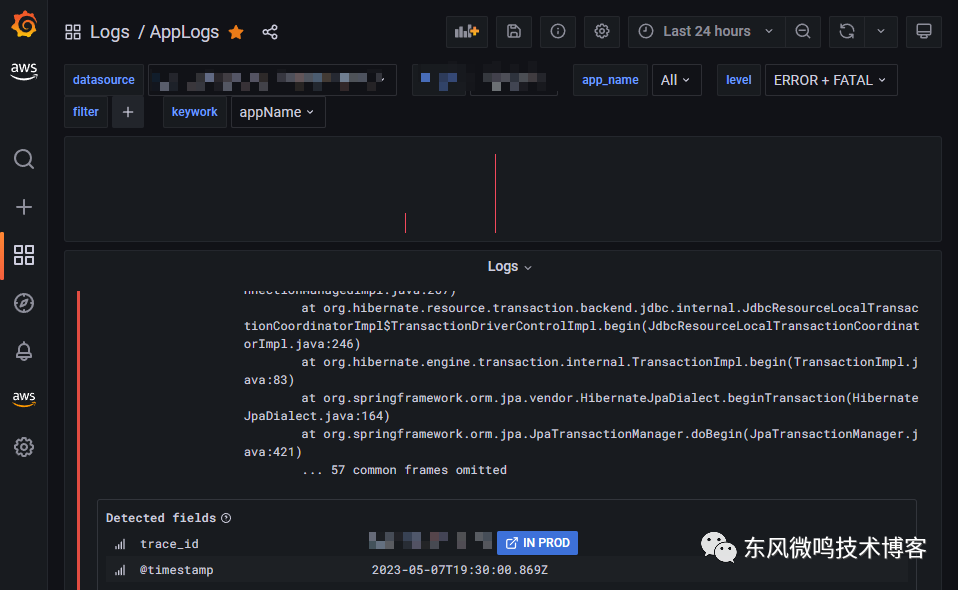
Task: Open the Alerting bell icon
Action: (24, 351)
